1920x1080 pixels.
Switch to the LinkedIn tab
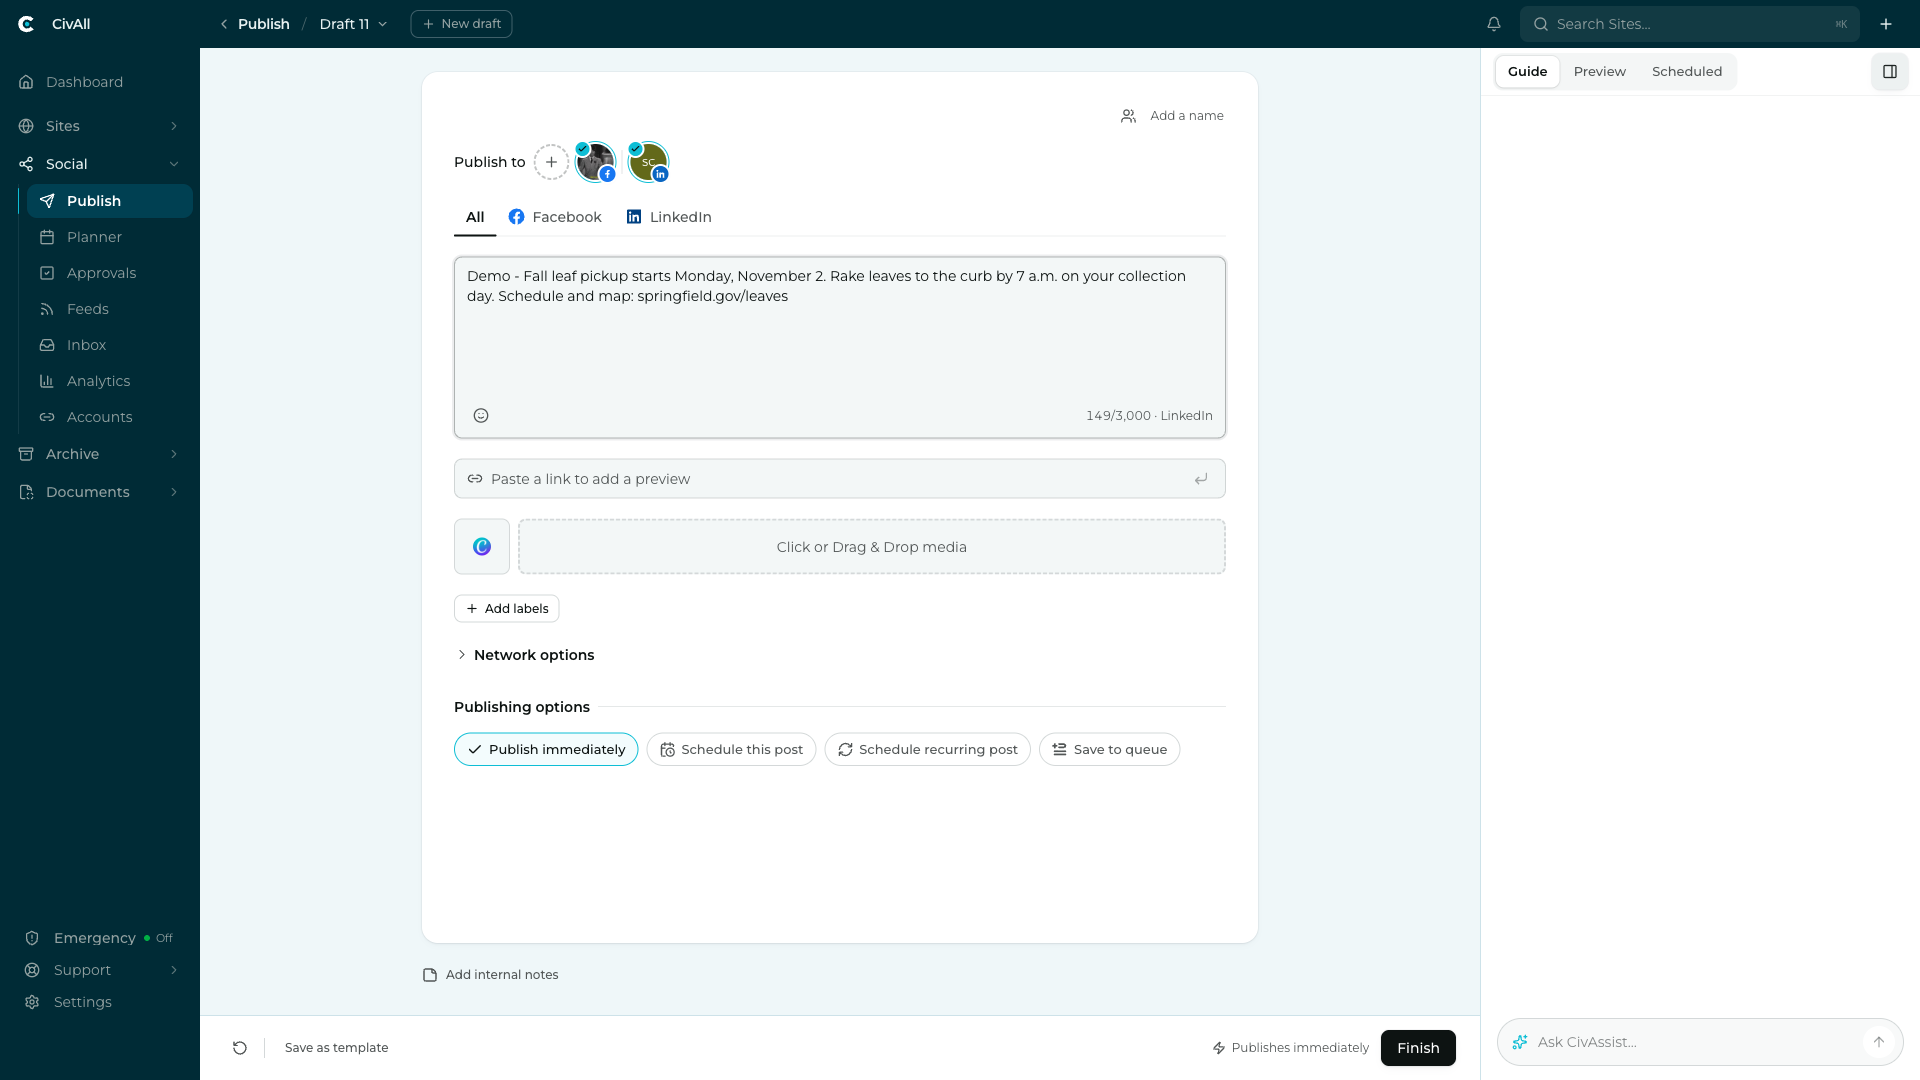coord(669,217)
